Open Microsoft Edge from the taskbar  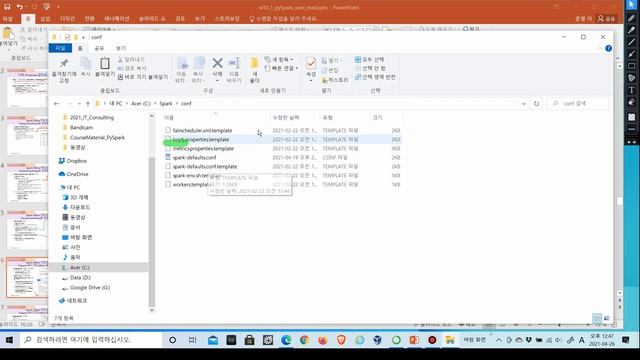286,340
